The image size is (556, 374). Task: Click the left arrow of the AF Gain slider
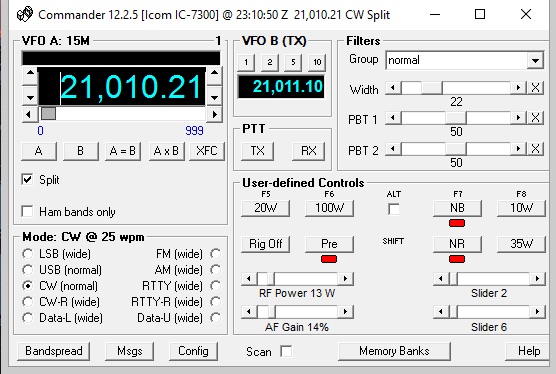pyautogui.click(x=249, y=312)
